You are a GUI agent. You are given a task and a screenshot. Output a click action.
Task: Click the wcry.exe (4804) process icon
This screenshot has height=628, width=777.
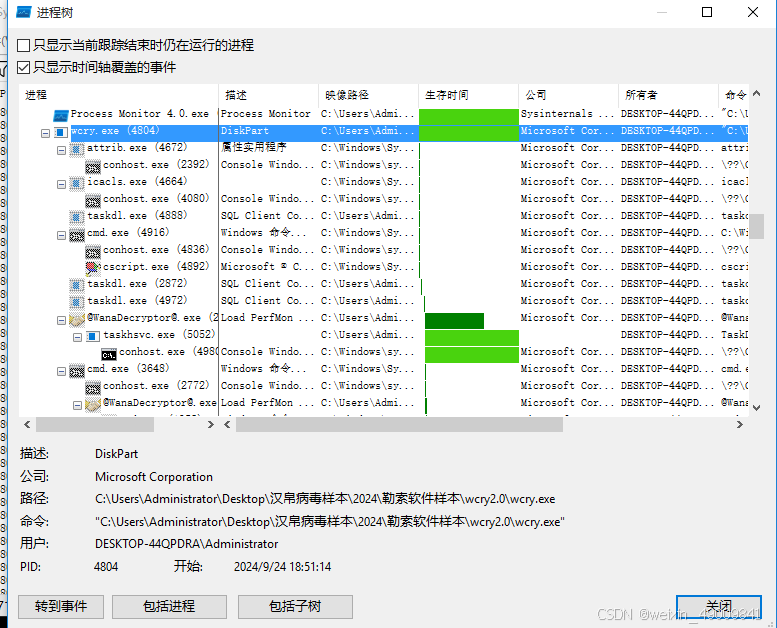(61, 132)
